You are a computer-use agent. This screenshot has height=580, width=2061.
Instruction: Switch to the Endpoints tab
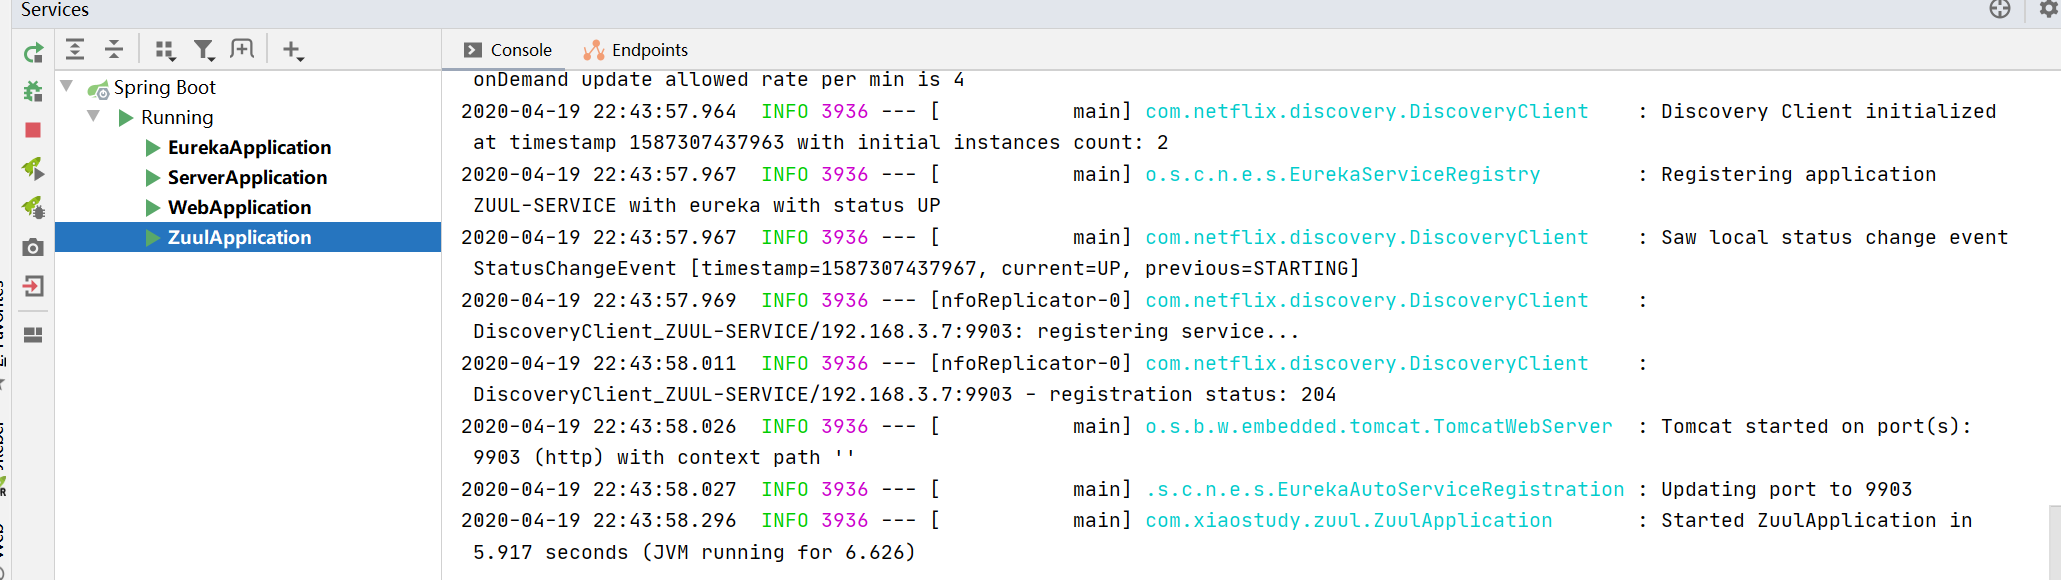coord(636,50)
